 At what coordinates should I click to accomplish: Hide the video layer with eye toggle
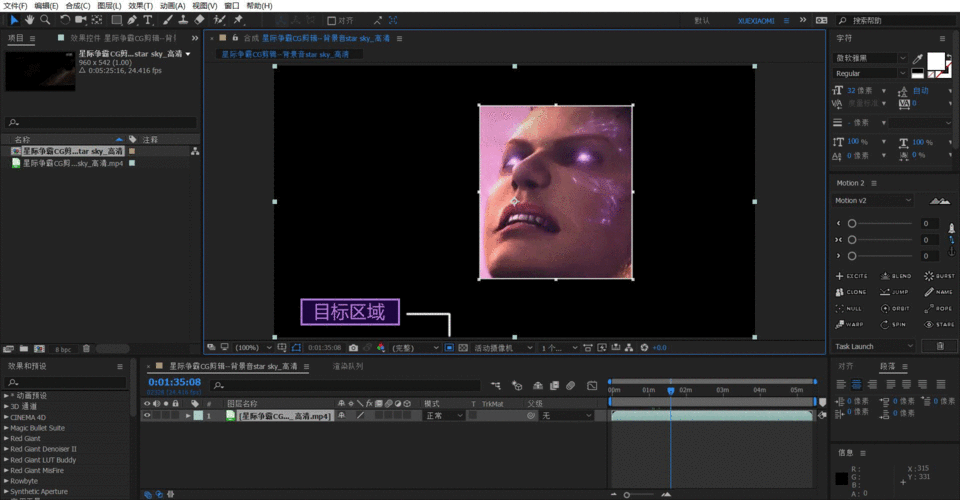click(147, 415)
